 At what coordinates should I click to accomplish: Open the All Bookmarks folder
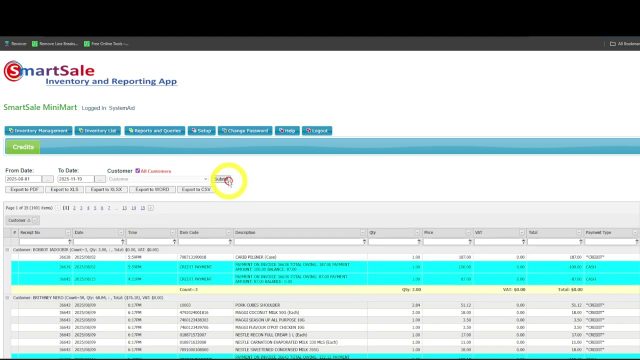[624, 44]
